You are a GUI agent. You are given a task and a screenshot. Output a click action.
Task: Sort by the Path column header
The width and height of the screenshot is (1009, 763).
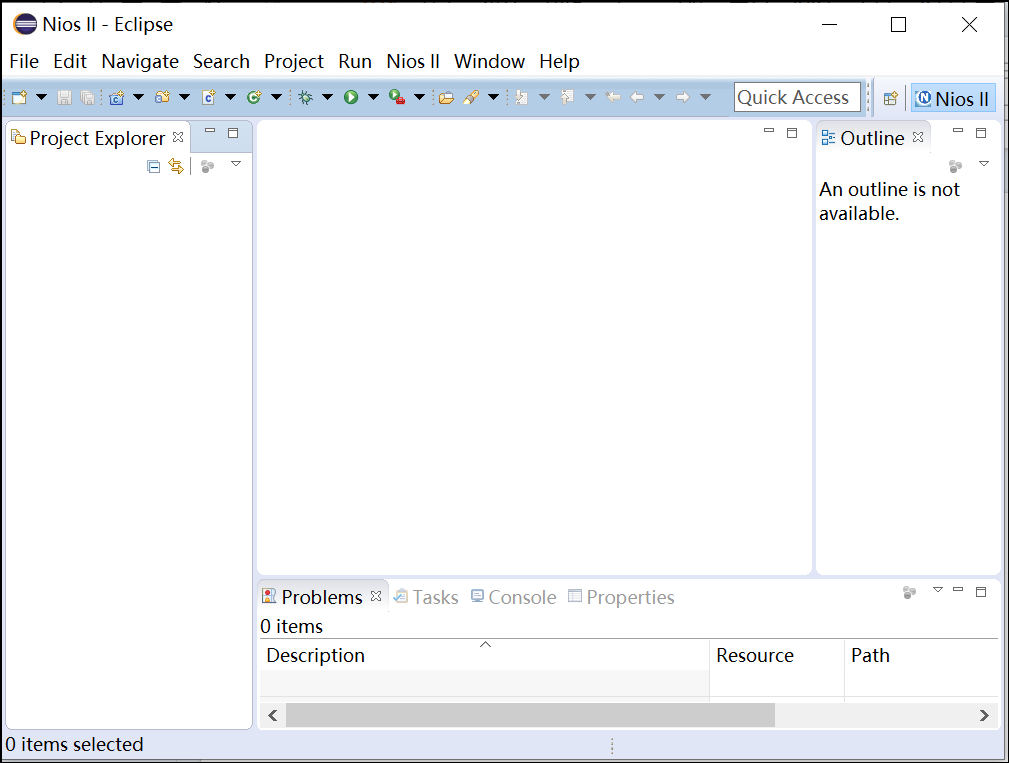[921, 655]
